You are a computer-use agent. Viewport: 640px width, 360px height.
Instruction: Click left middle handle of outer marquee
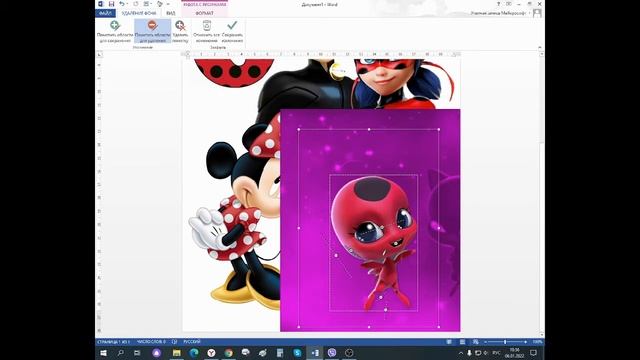[x=299, y=228]
